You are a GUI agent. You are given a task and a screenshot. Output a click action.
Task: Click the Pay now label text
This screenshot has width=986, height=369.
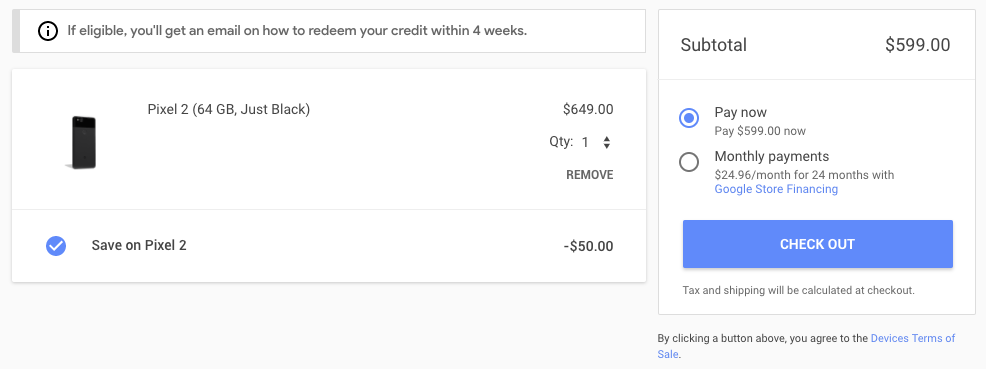point(741,113)
